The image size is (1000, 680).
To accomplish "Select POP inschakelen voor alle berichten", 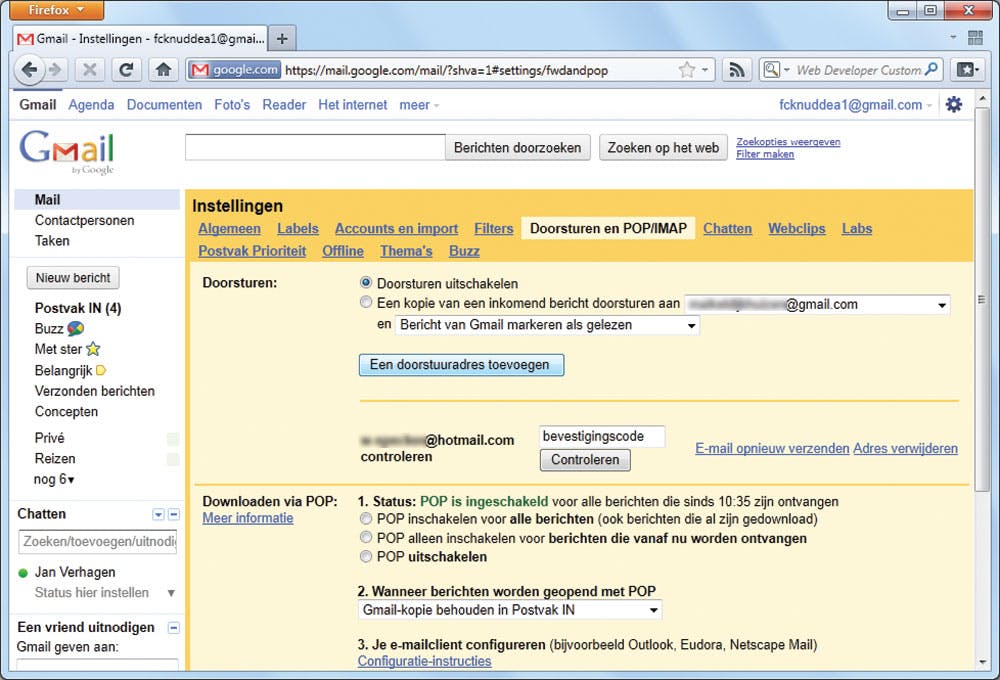I will 366,520.
